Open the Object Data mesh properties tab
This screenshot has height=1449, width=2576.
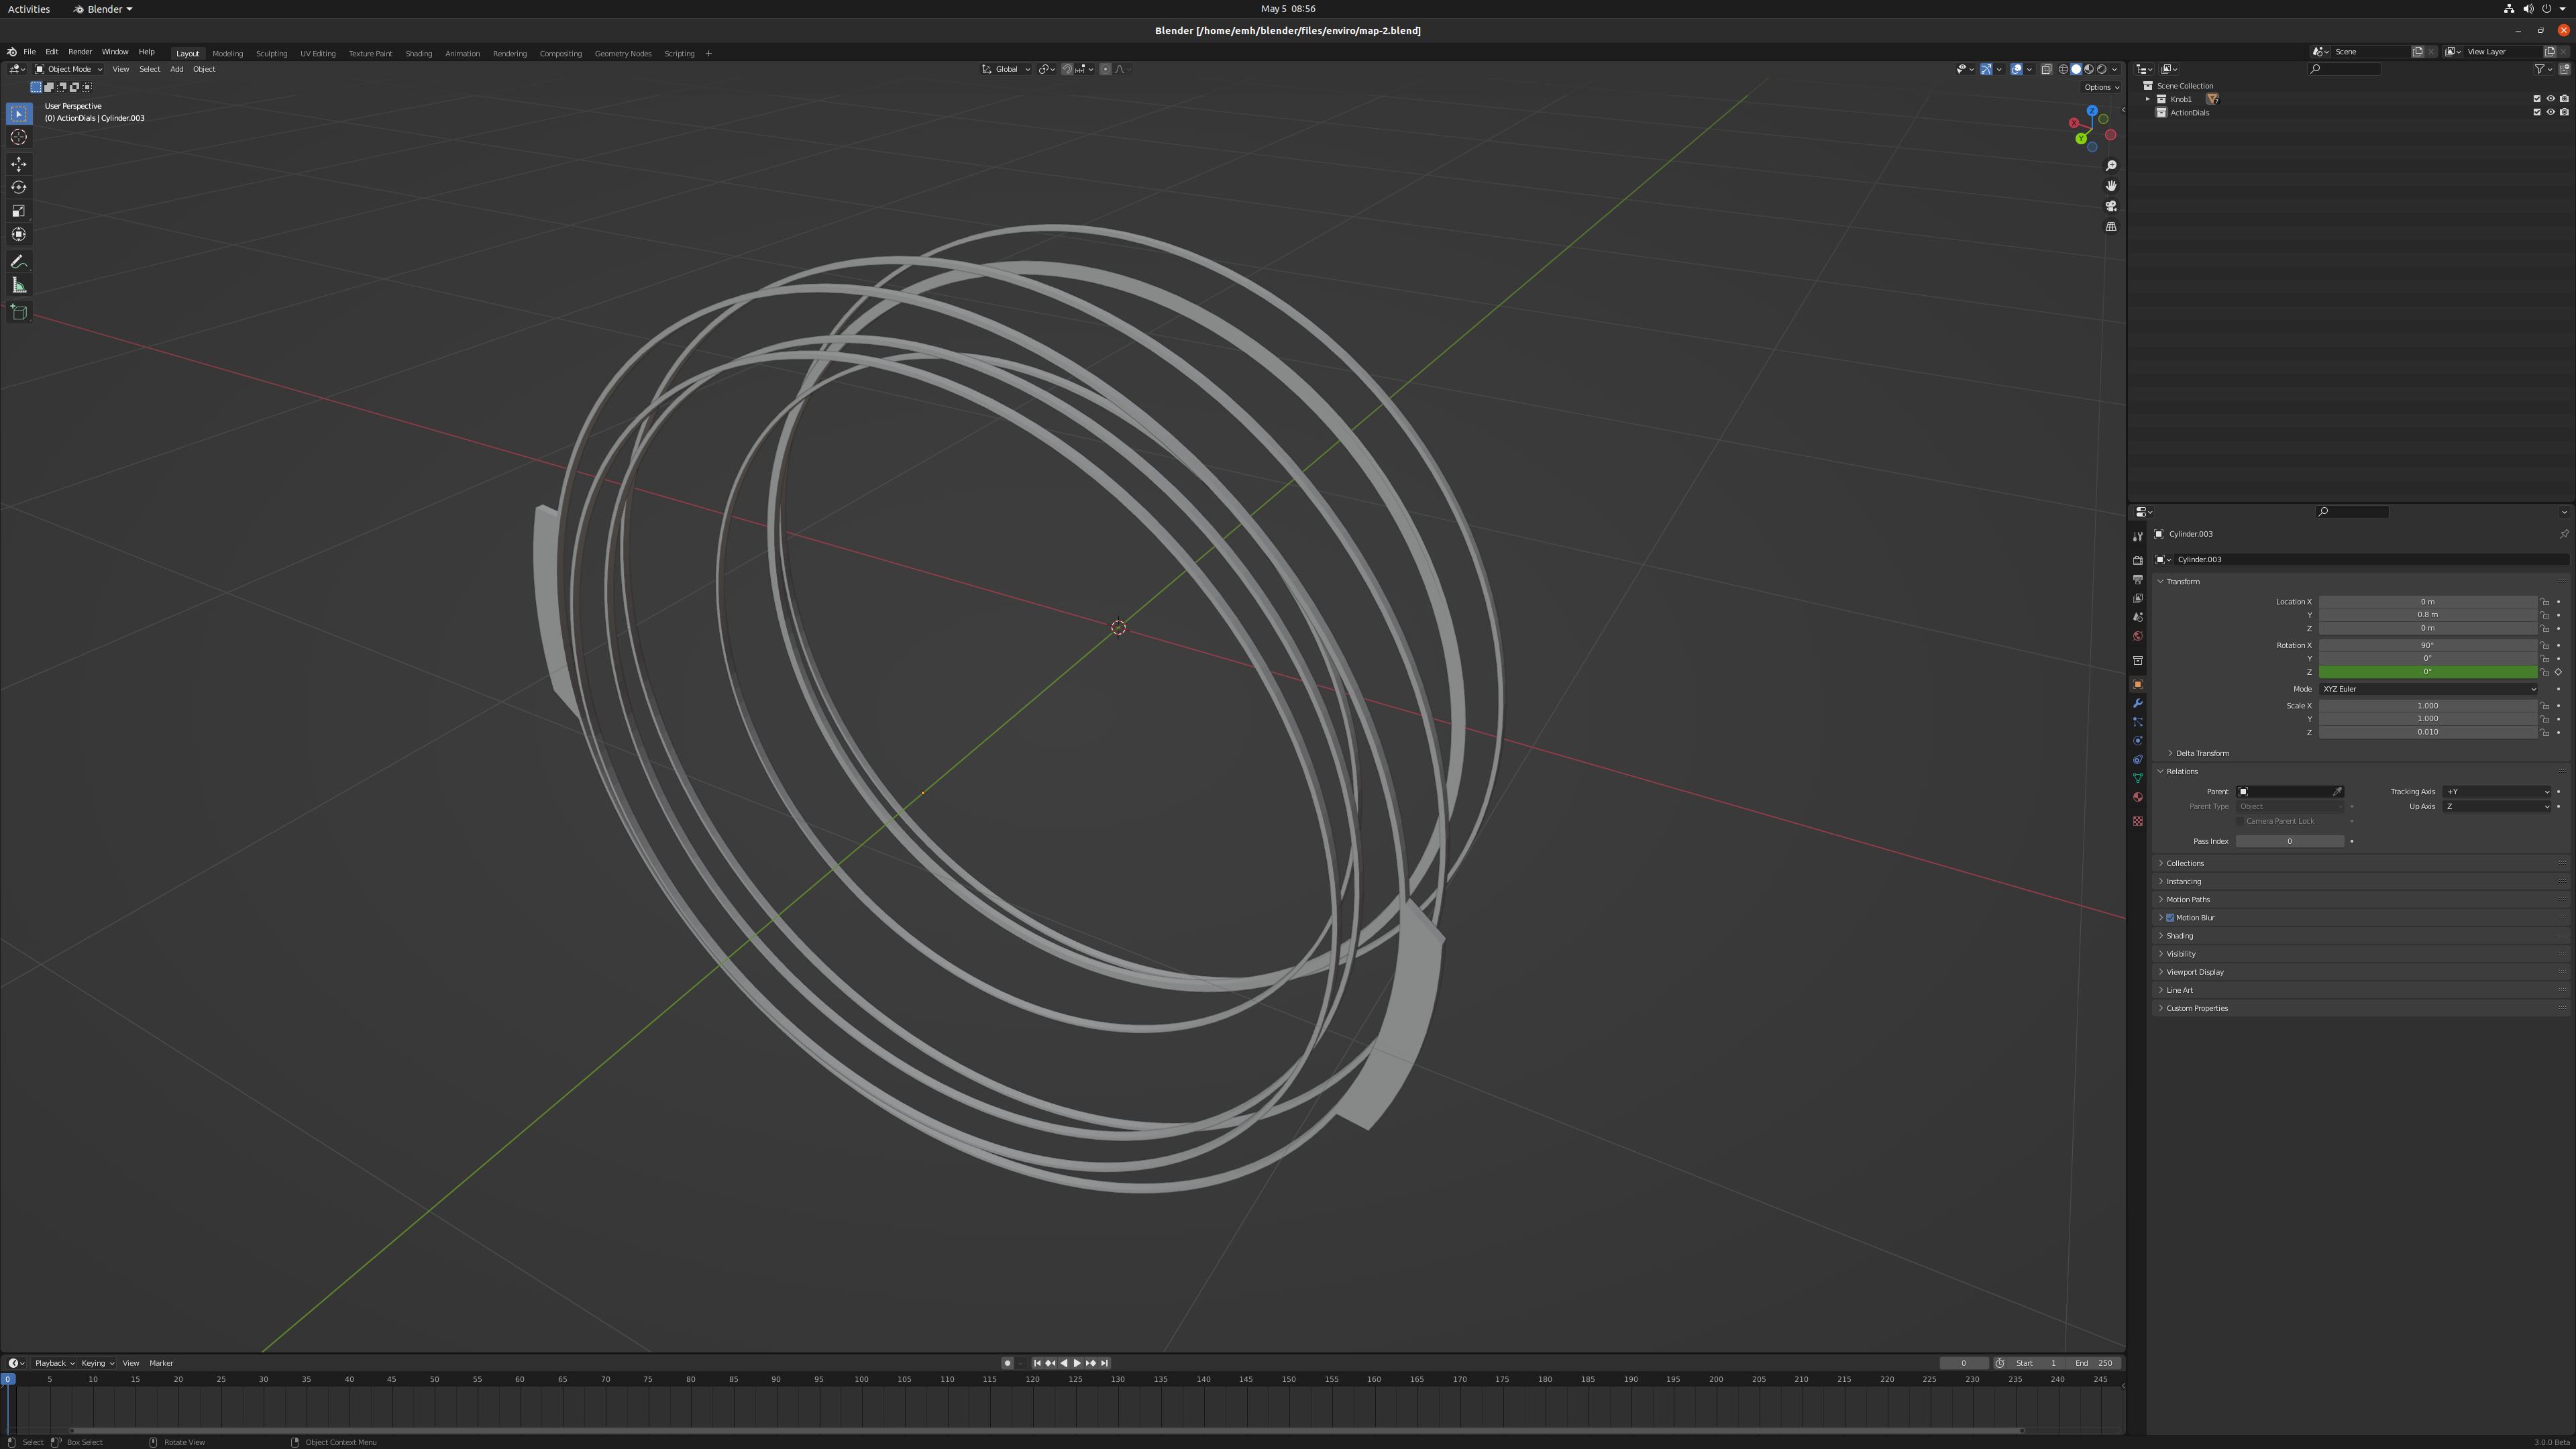pyautogui.click(x=2138, y=779)
